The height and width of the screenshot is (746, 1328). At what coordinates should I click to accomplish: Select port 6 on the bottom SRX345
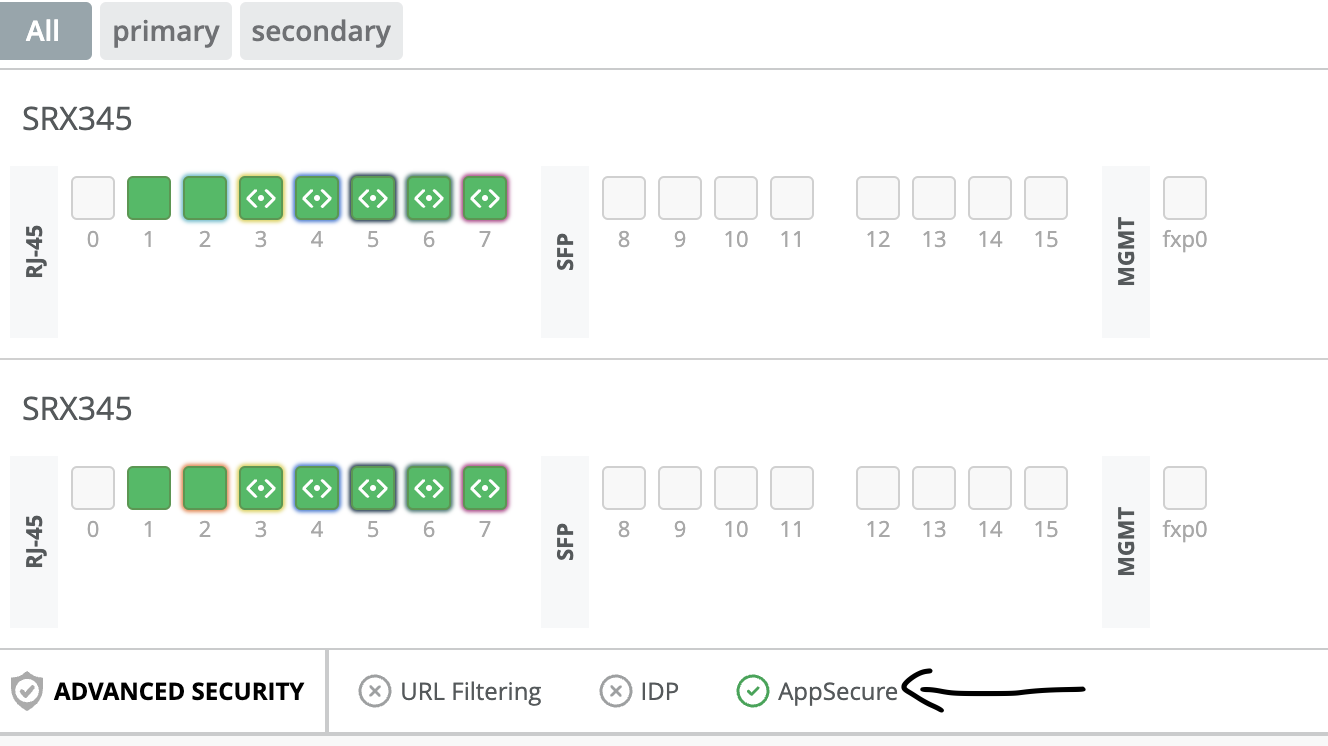429,488
